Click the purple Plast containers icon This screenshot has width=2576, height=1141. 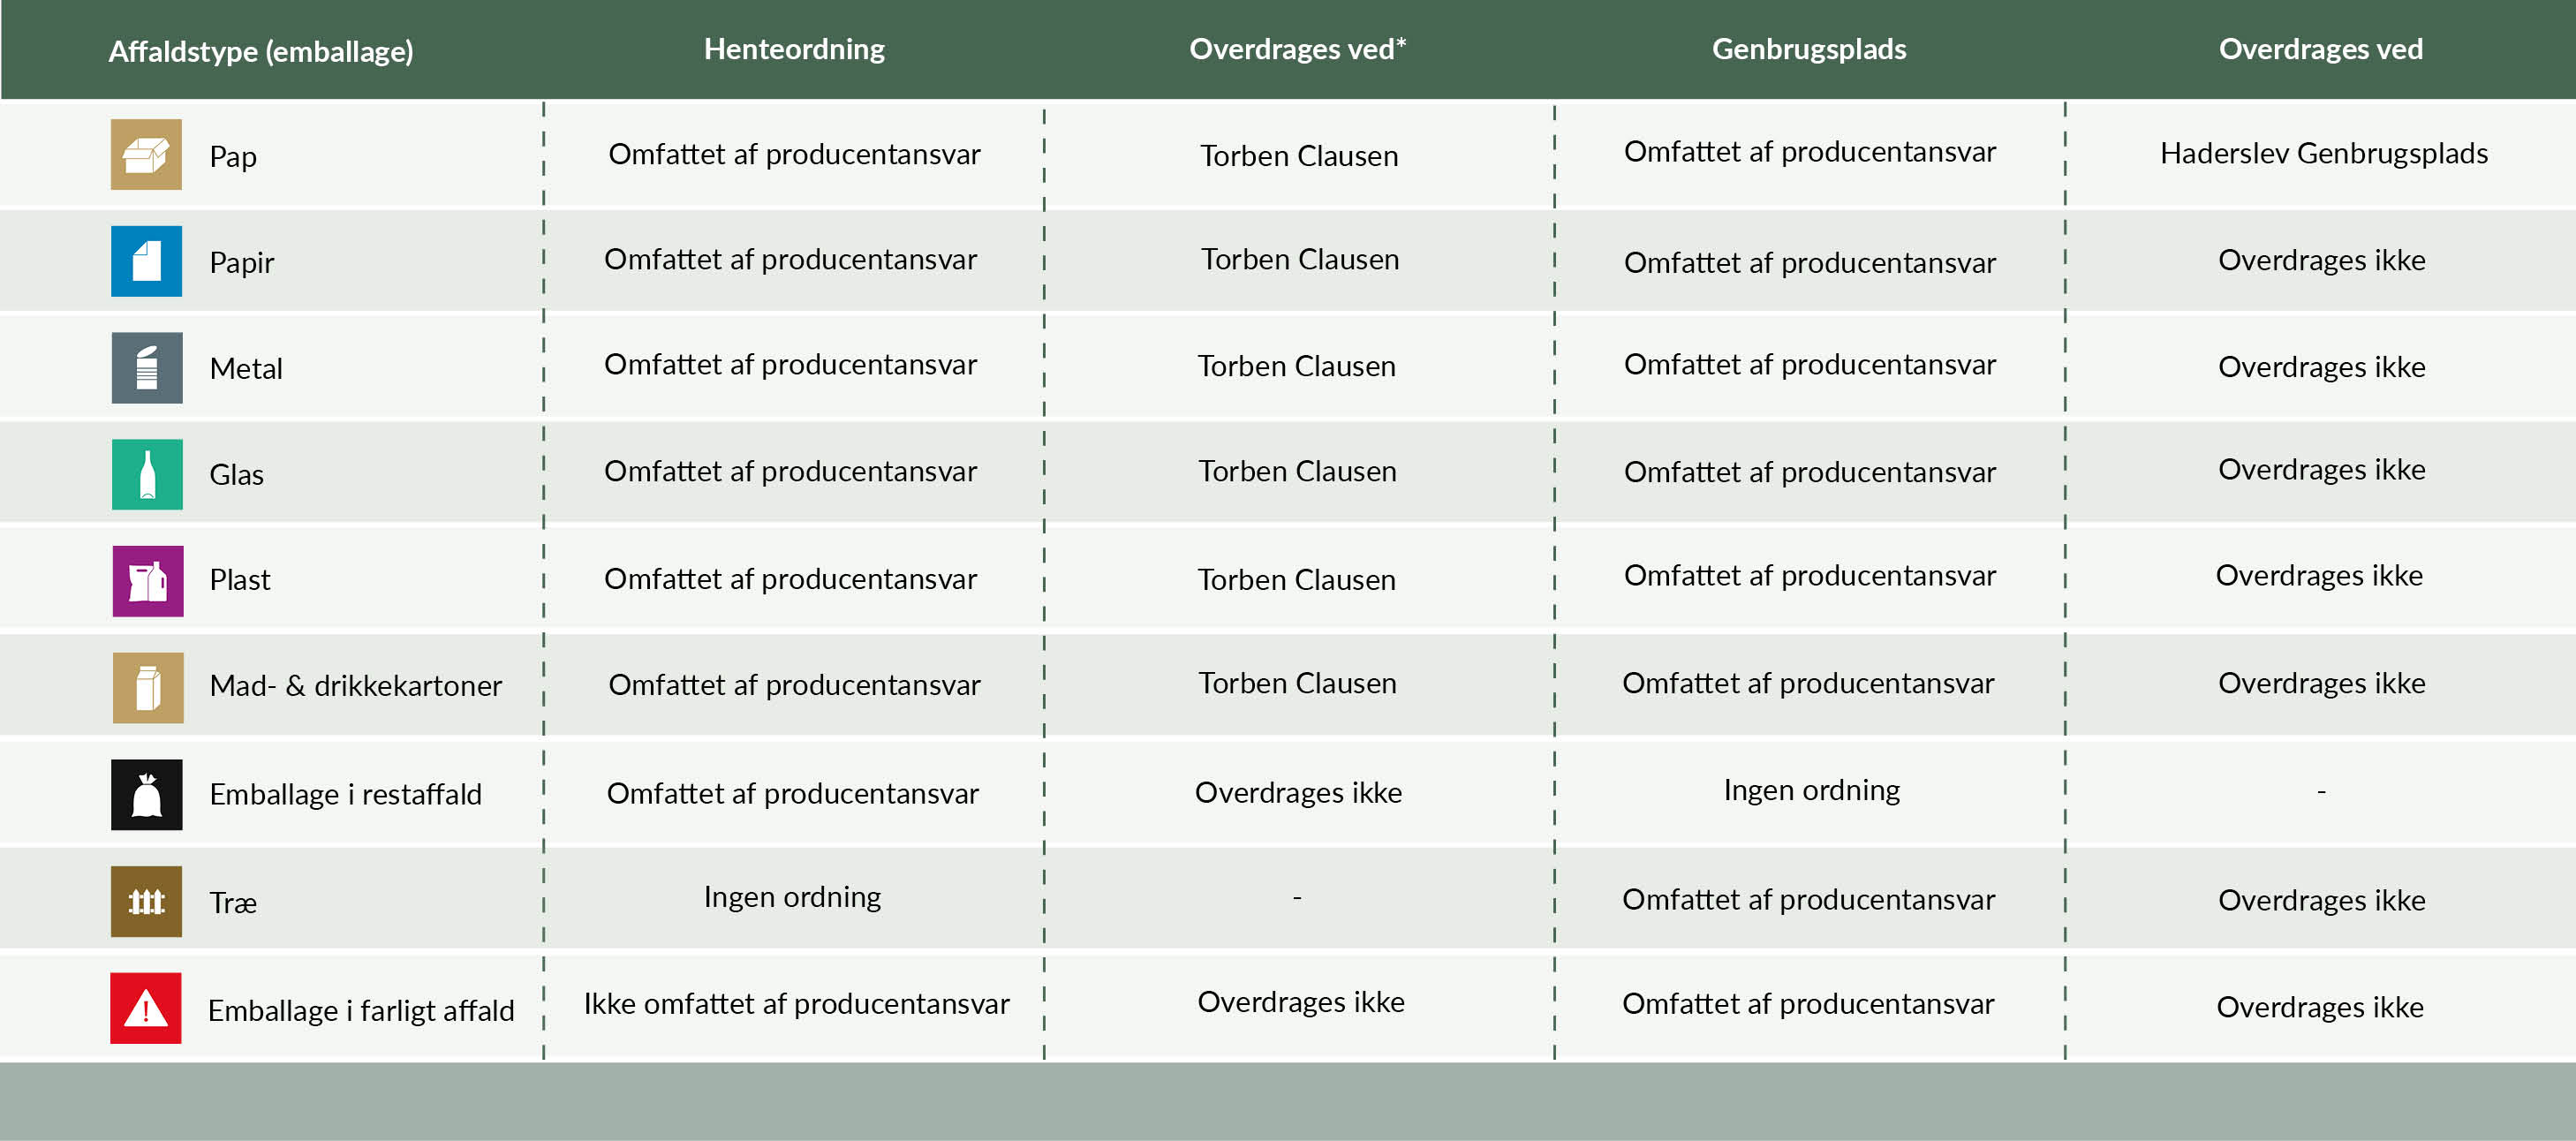click(x=147, y=581)
